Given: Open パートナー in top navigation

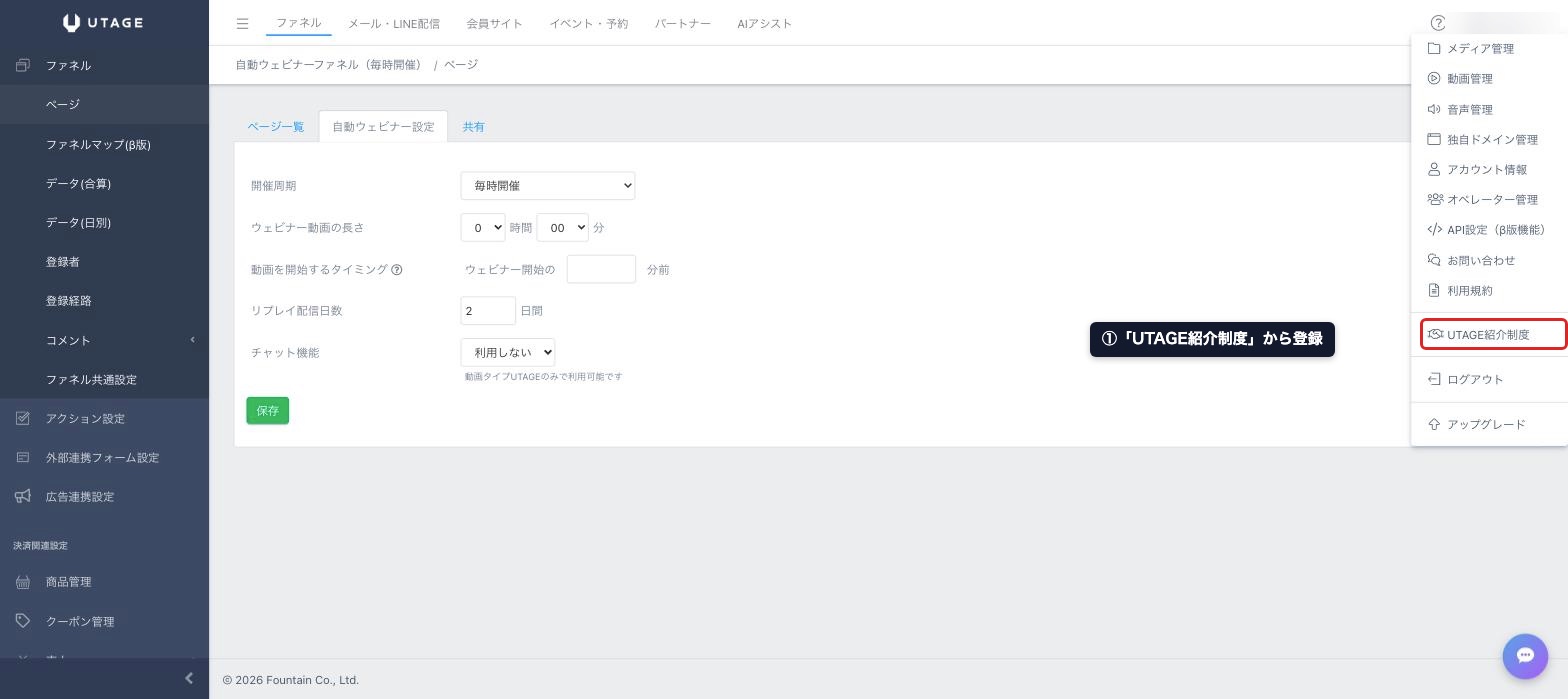Looking at the screenshot, I should click(x=683, y=23).
